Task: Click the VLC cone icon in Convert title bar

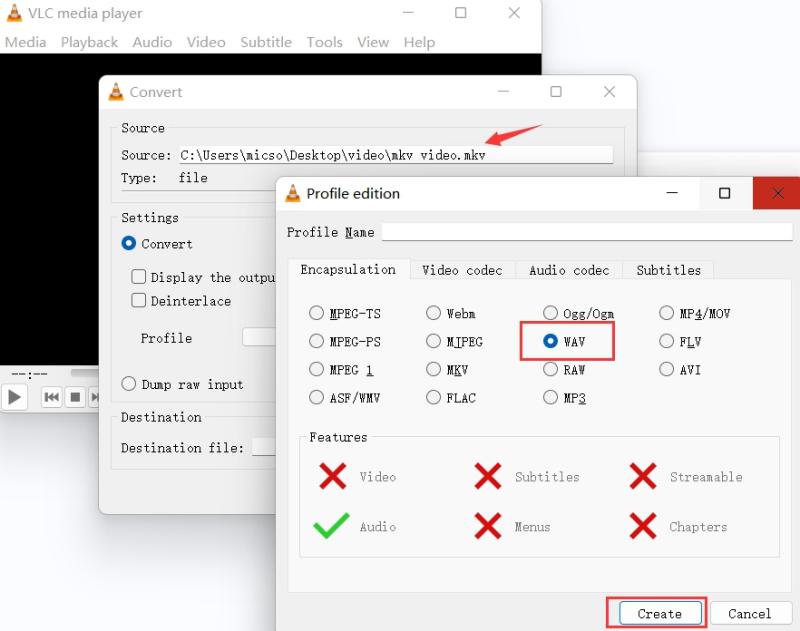Action: click(x=116, y=92)
